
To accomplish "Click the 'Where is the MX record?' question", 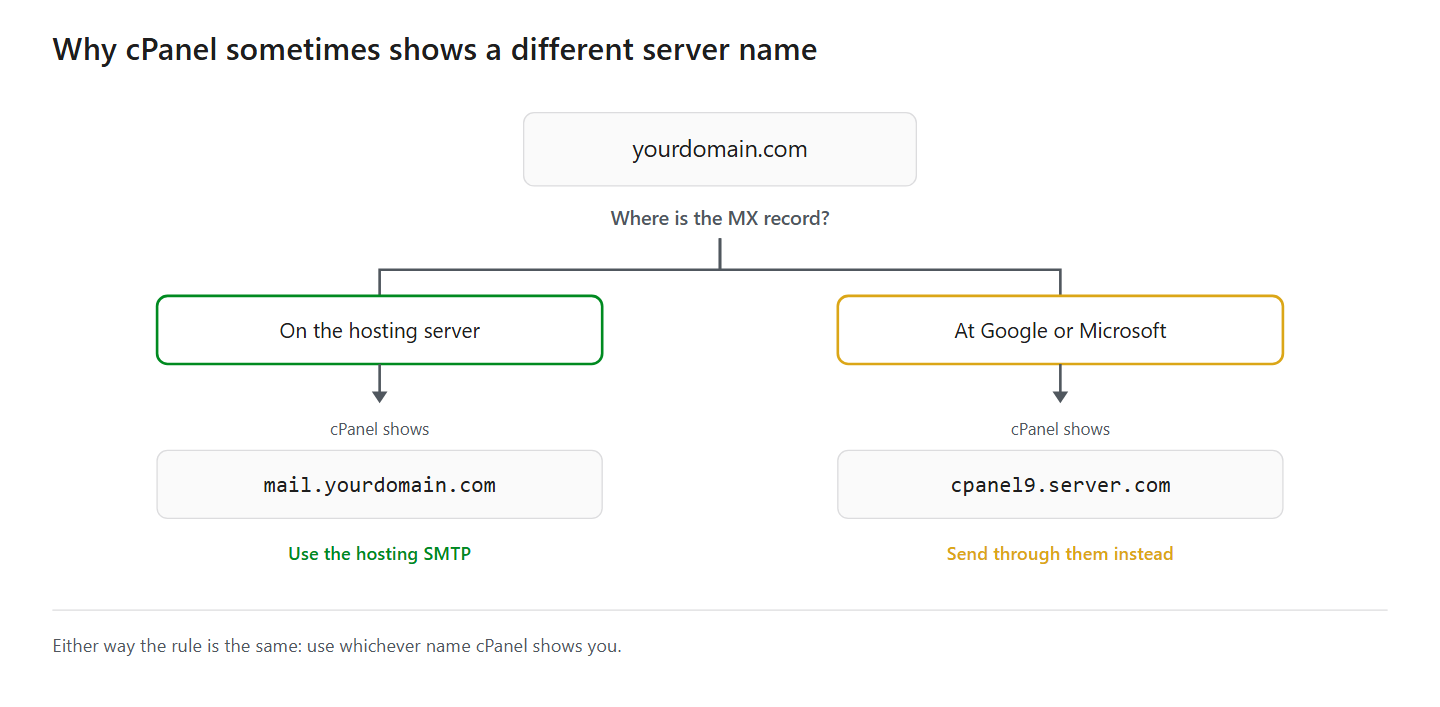I will pos(720,218).
